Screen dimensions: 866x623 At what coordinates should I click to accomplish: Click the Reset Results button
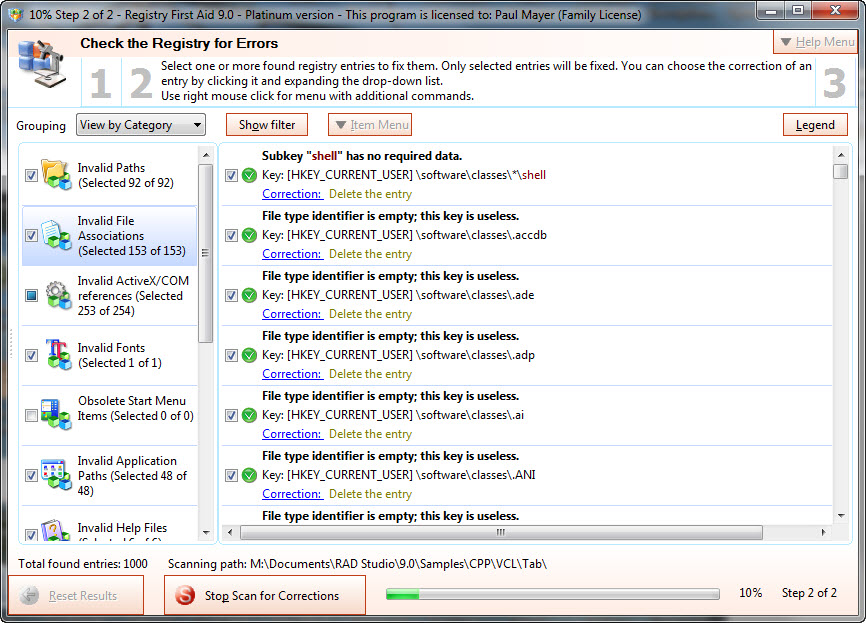(76, 595)
